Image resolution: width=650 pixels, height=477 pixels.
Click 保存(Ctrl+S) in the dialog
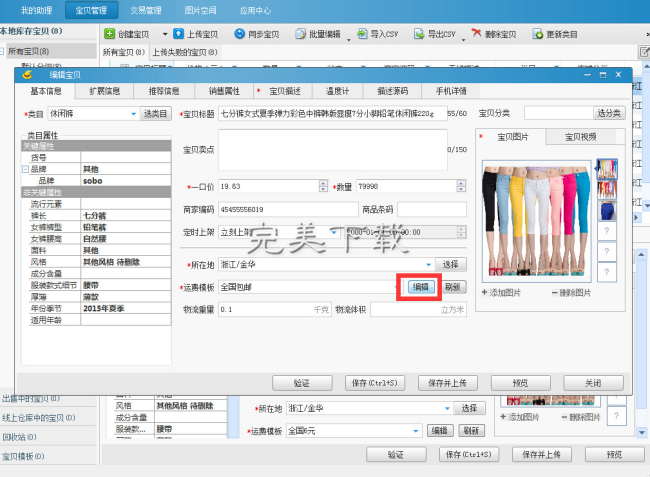tap(375, 383)
